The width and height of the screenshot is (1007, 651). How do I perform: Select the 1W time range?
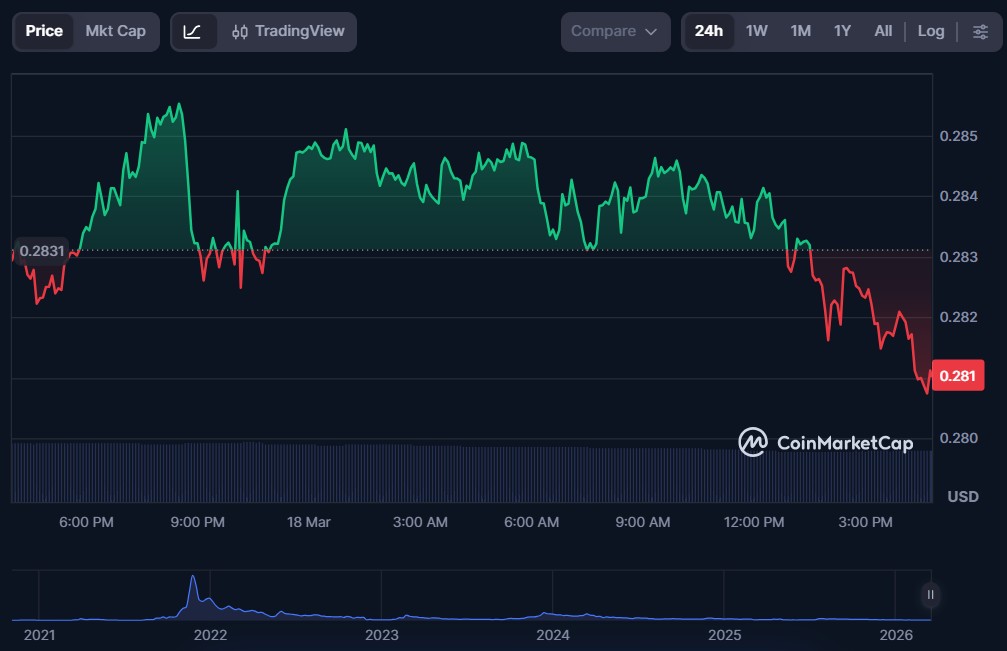coord(756,32)
